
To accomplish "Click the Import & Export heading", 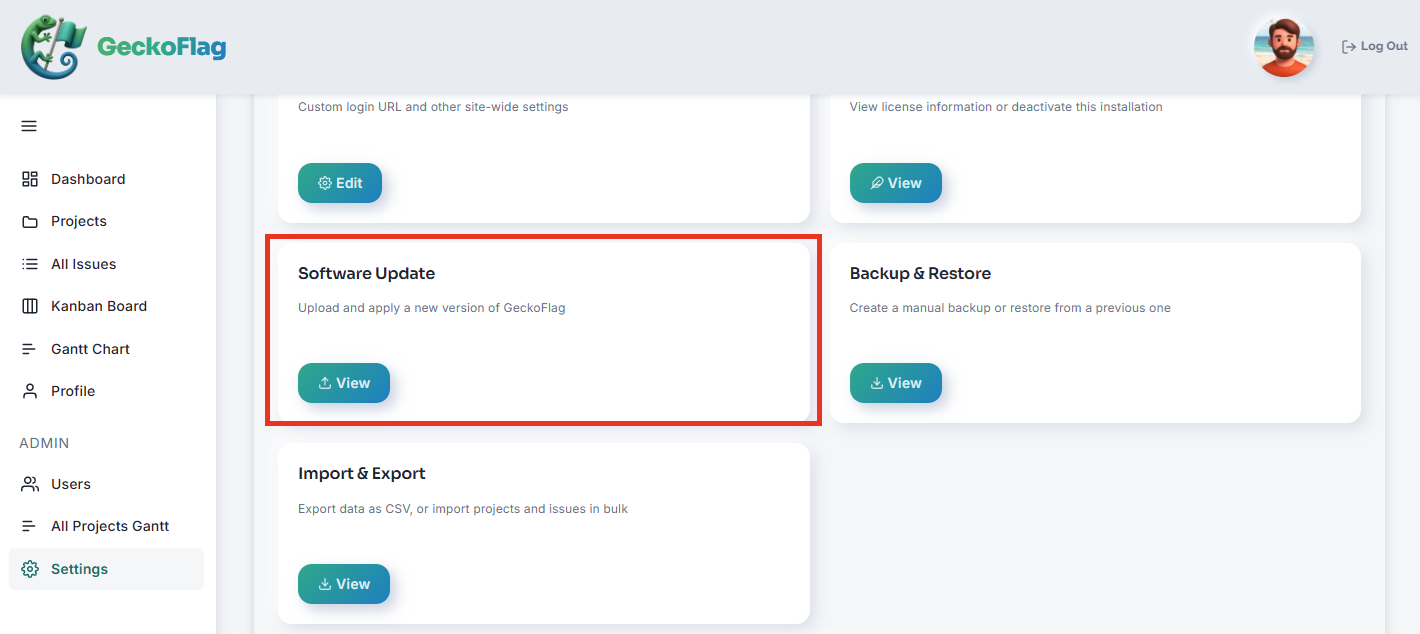I will point(362,473).
